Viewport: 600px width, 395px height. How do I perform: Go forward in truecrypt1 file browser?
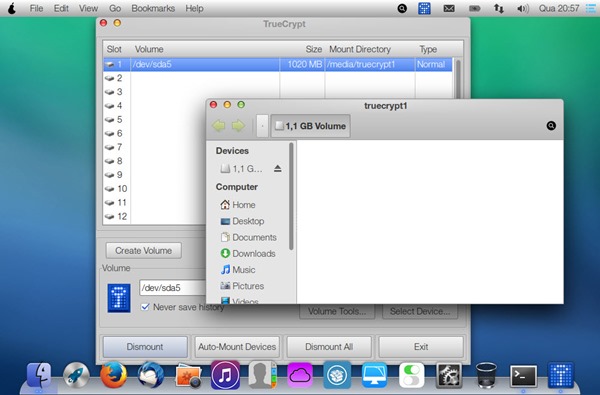(238, 126)
